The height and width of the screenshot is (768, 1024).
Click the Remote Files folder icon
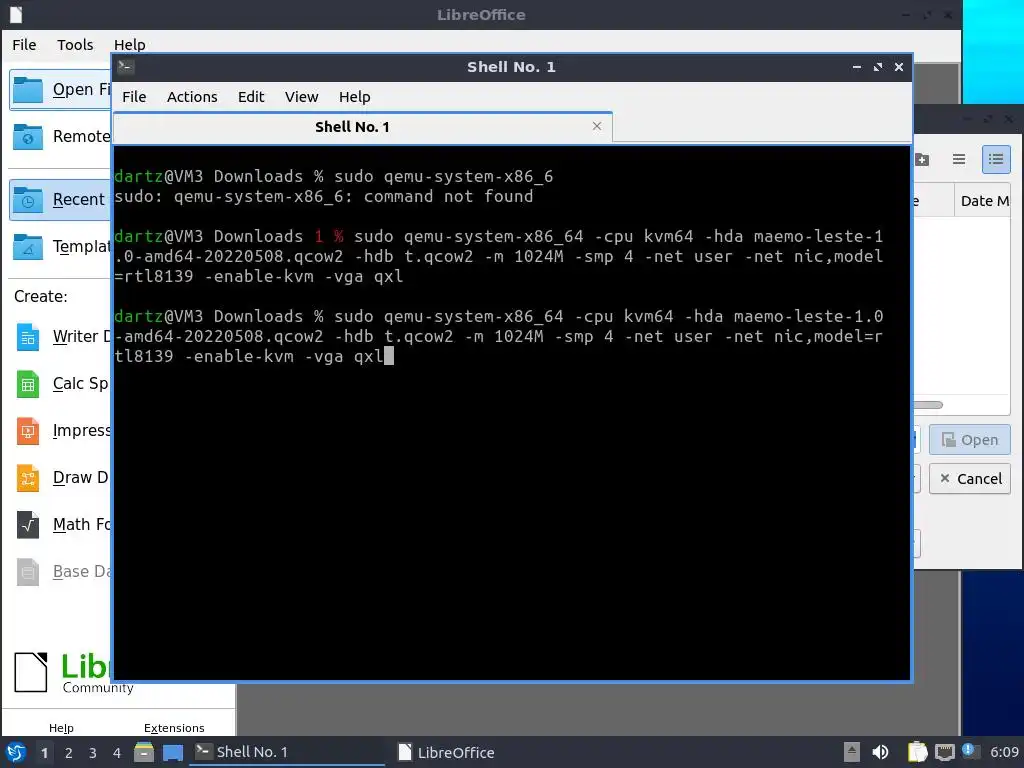[x=28, y=136]
